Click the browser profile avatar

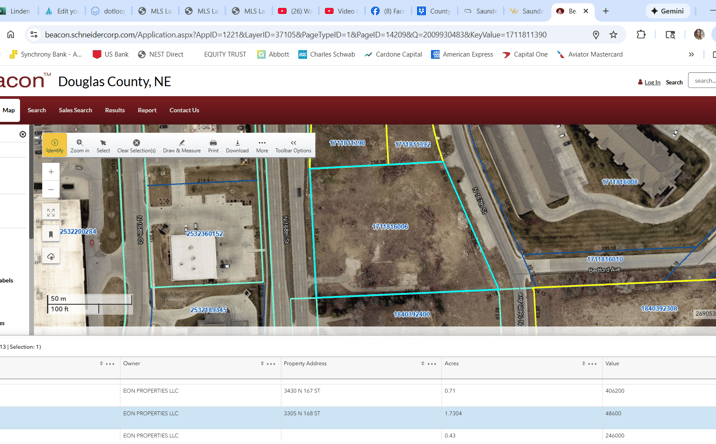(x=699, y=34)
